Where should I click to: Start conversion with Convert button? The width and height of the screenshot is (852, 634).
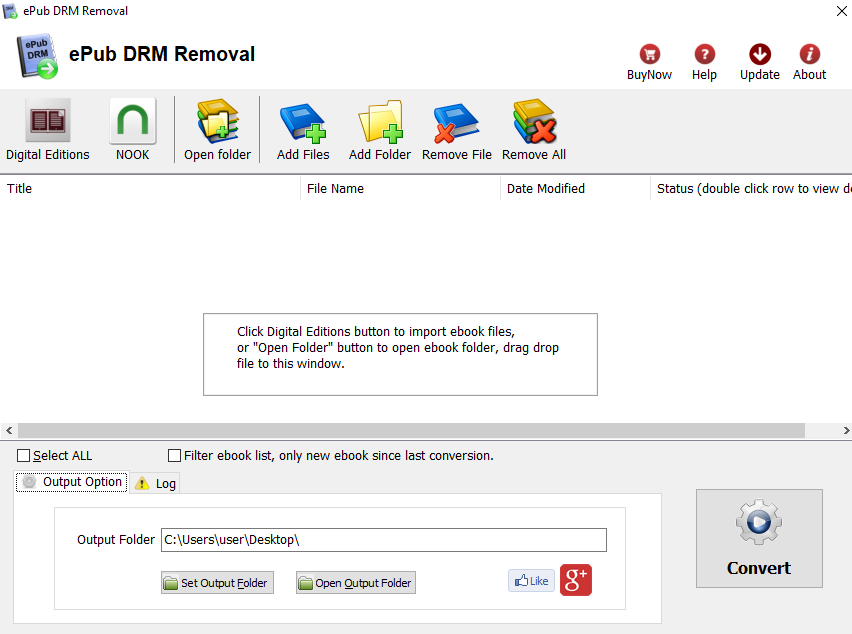point(759,538)
